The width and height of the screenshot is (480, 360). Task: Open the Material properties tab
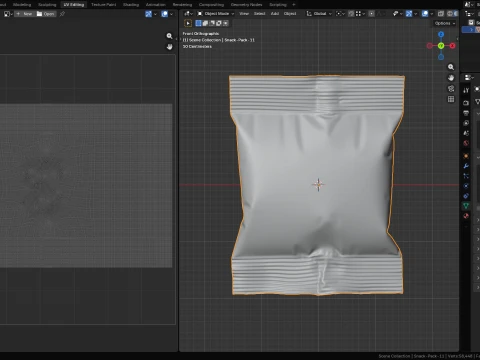click(466, 216)
